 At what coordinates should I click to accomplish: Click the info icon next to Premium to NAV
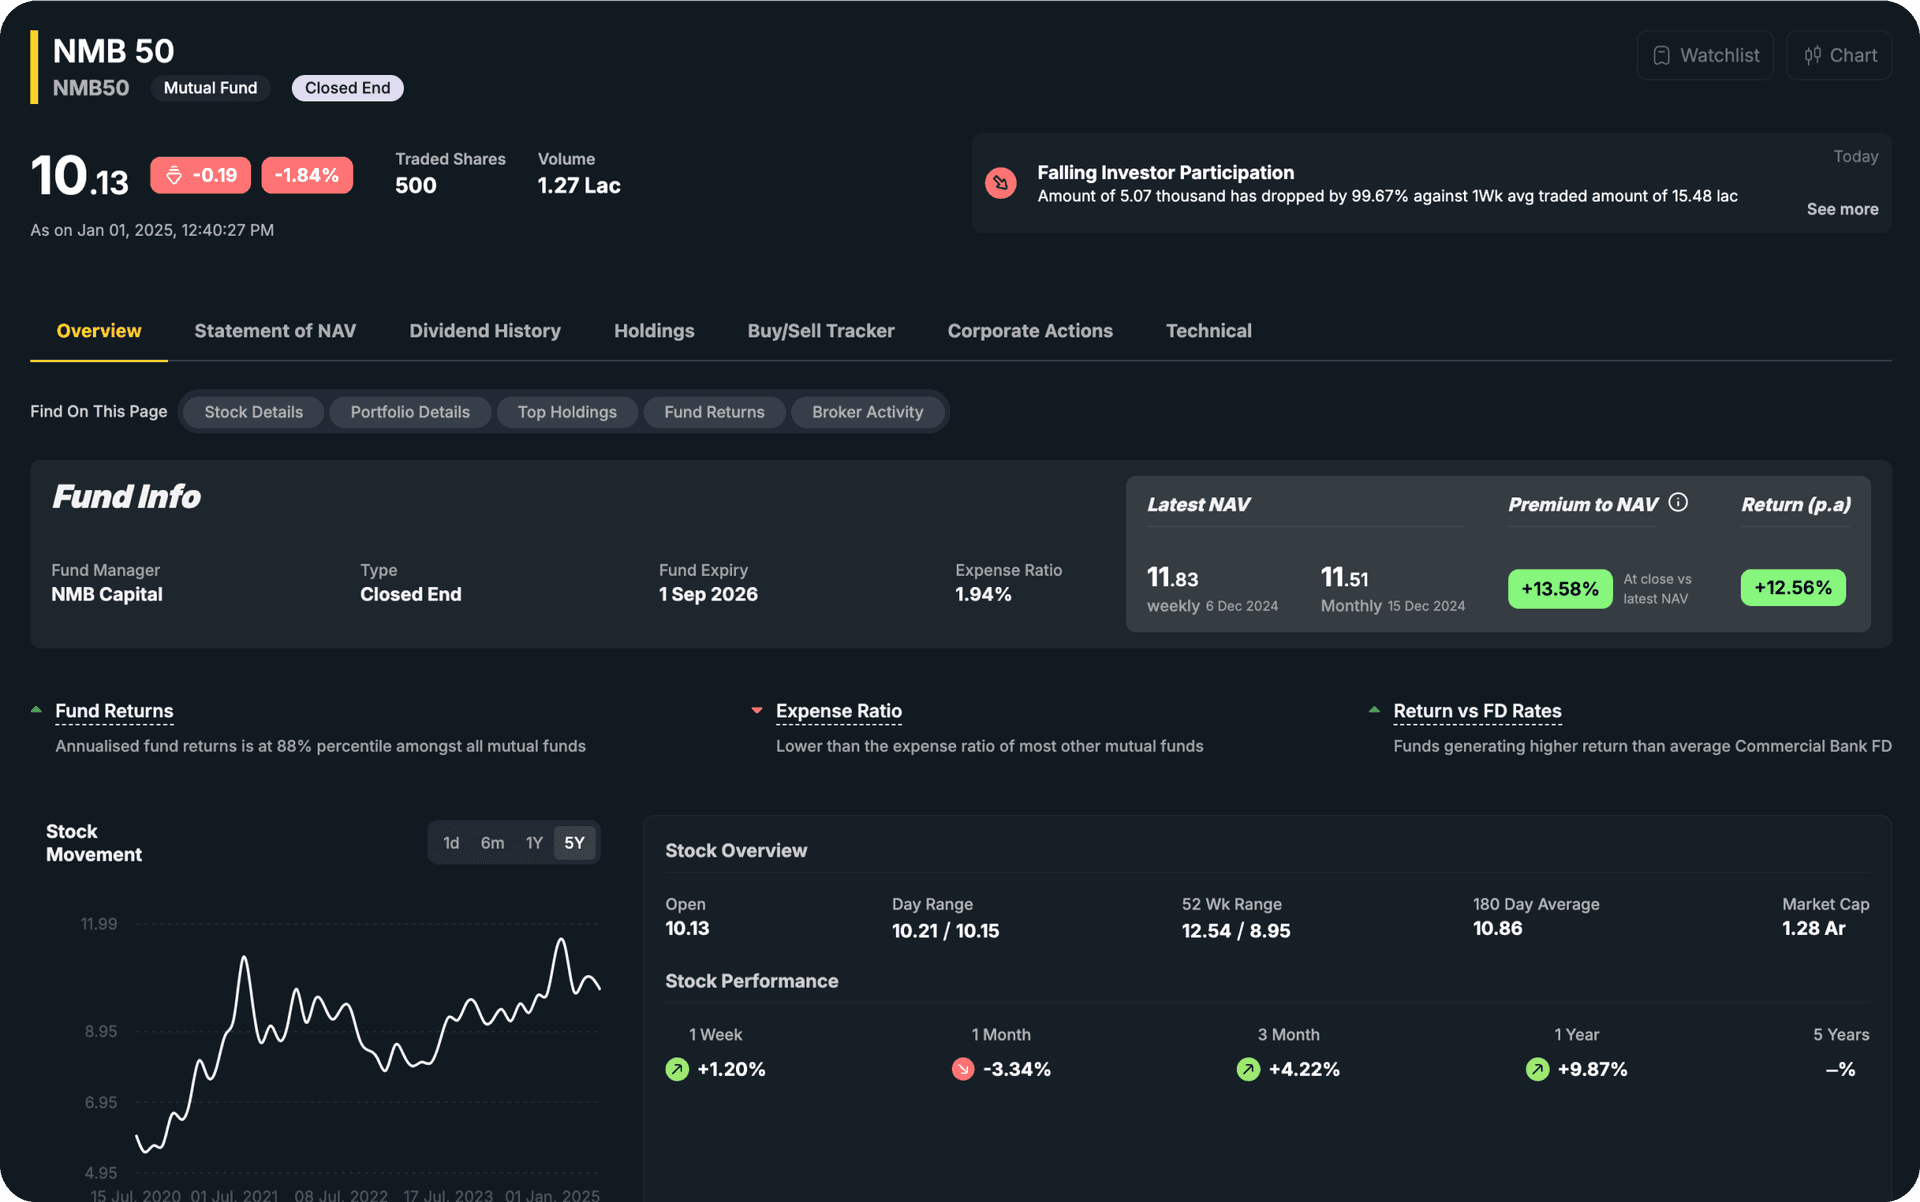click(1678, 503)
